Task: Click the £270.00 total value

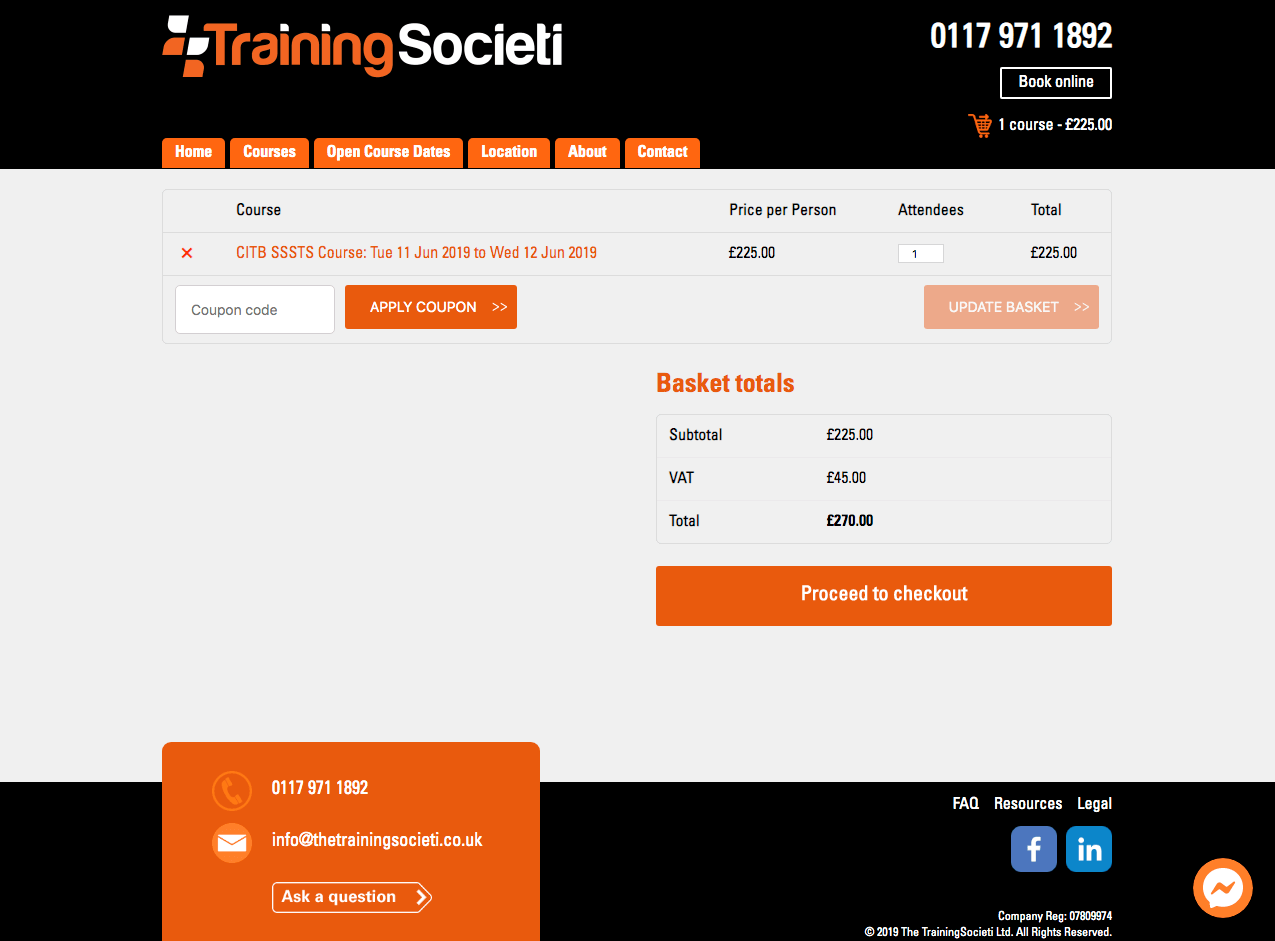Action: click(x=850, y=521)
